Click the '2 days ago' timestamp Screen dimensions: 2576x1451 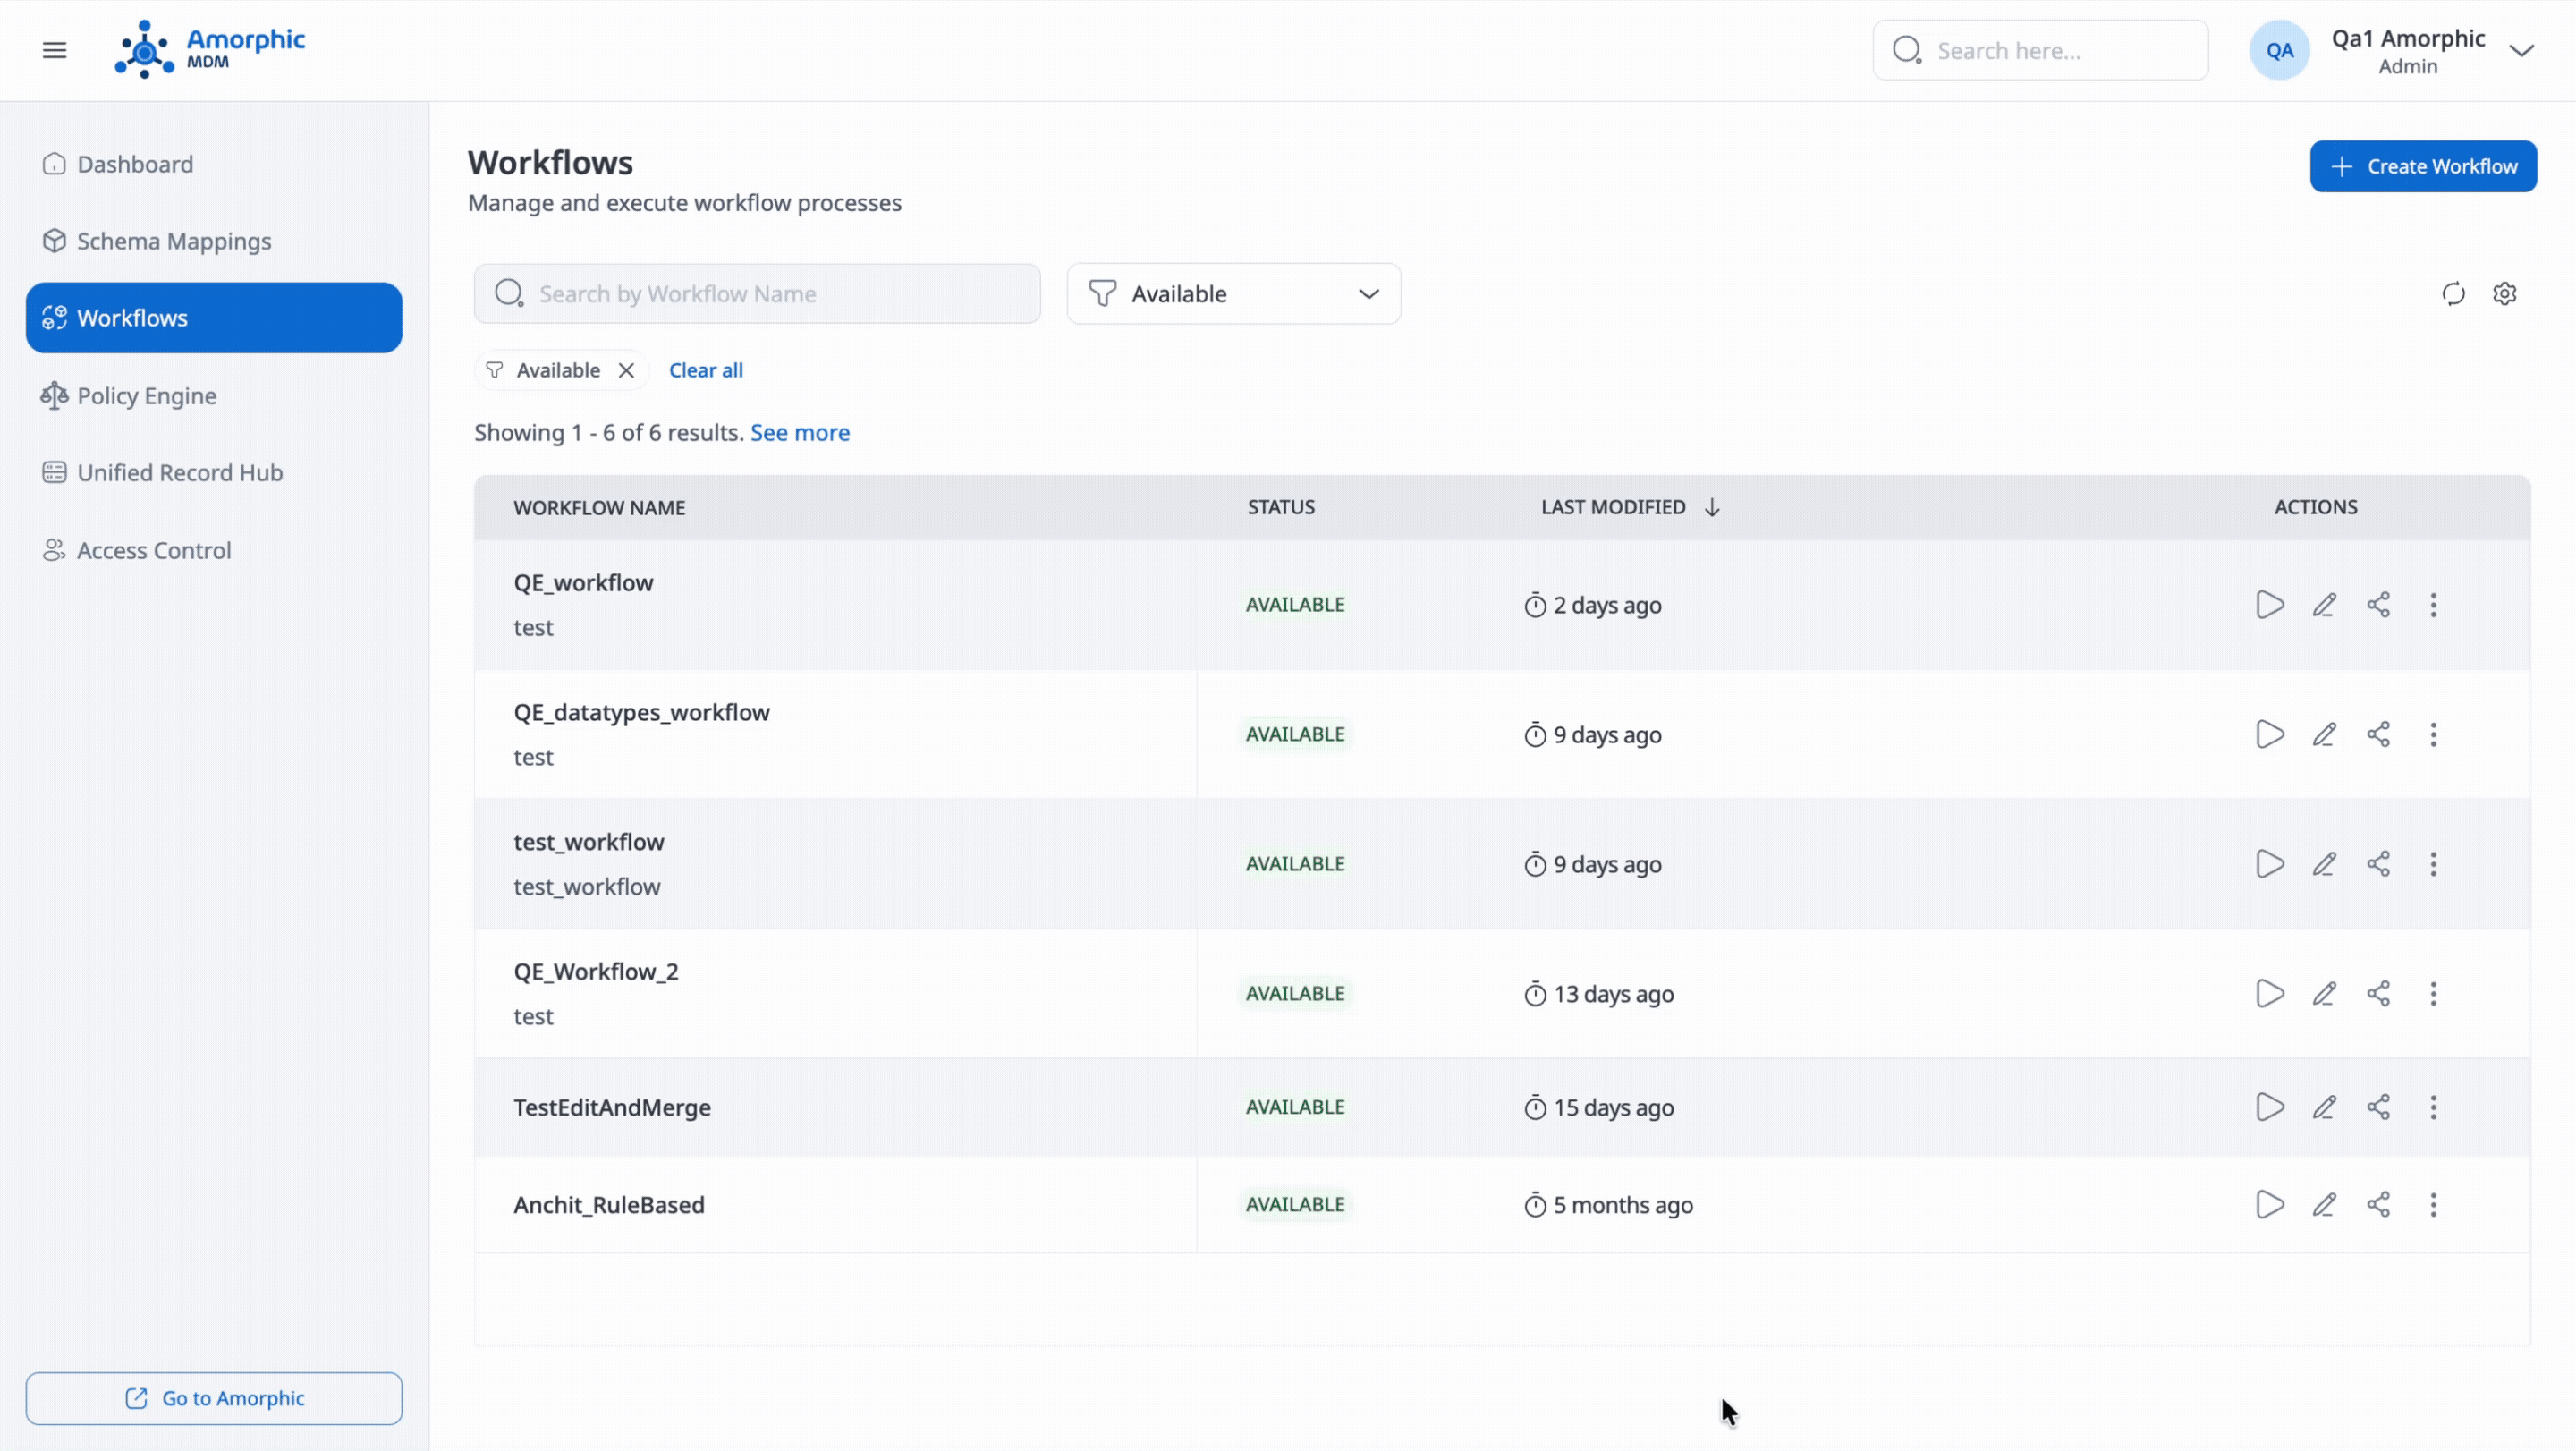point(1607,606)
